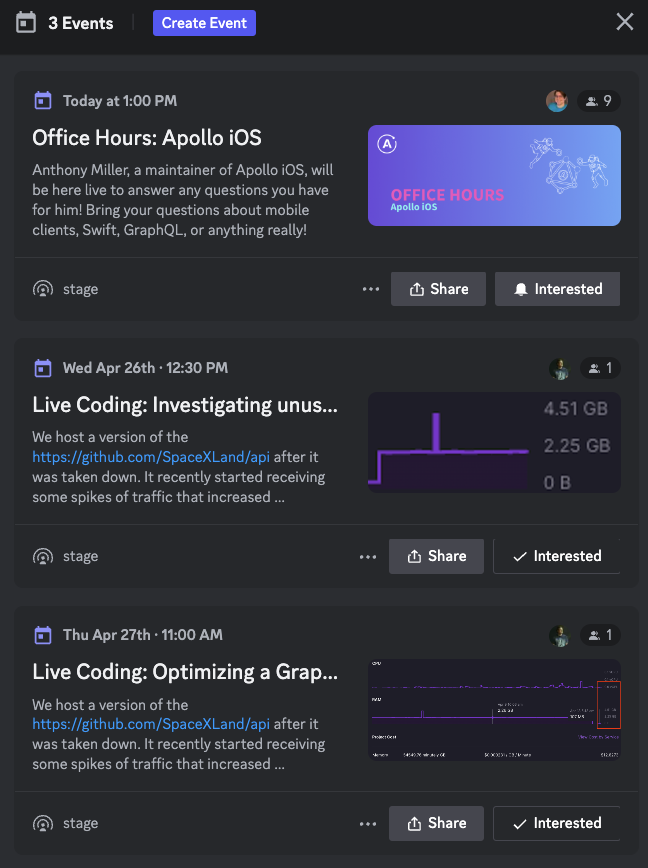Click stage icon under Thu Apr 27th event
Image resolution: width=648 pixels, height=868 pixels.
coord(43,823)
